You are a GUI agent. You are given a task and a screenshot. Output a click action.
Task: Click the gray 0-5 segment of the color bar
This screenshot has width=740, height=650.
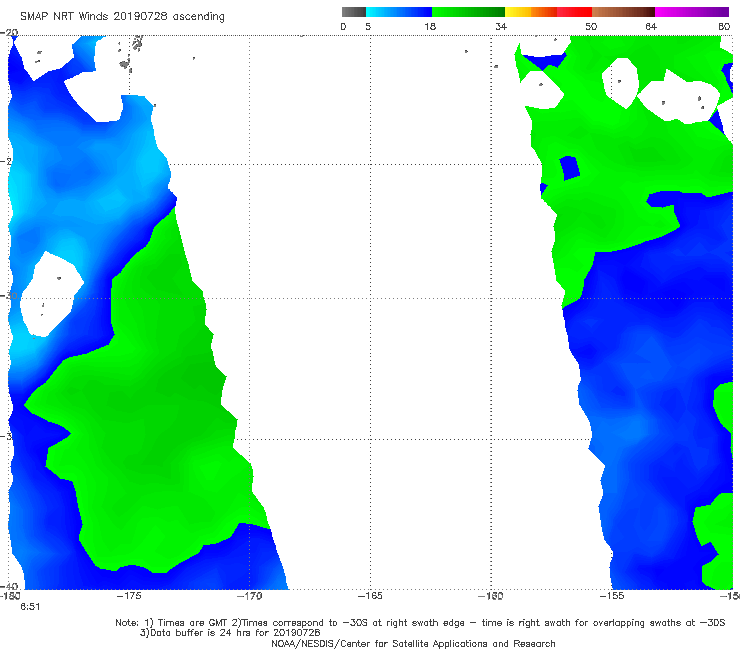(x=353, y=12)
